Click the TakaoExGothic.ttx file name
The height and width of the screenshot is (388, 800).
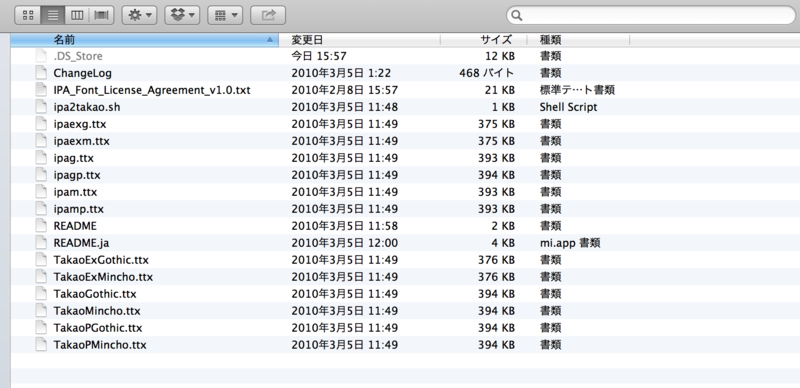pos(101,260)
